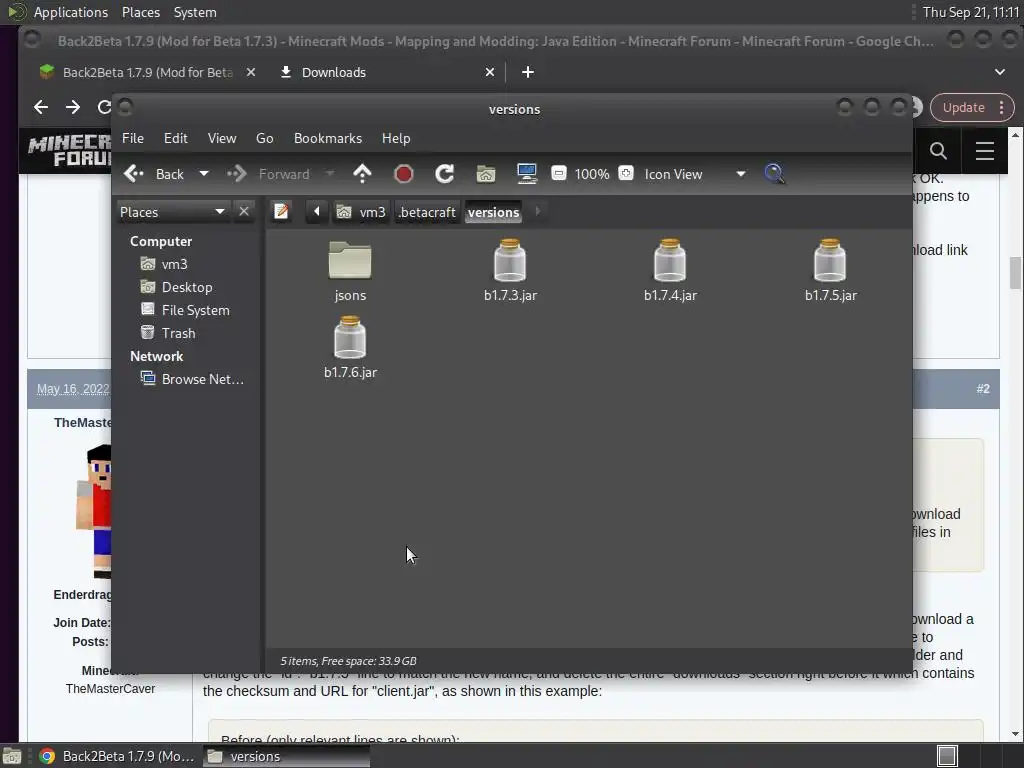Image resolution: width=1024 pixels, height=768 pixels.
Task: Reload the versions folder
Action: click(x=445, y=174)
